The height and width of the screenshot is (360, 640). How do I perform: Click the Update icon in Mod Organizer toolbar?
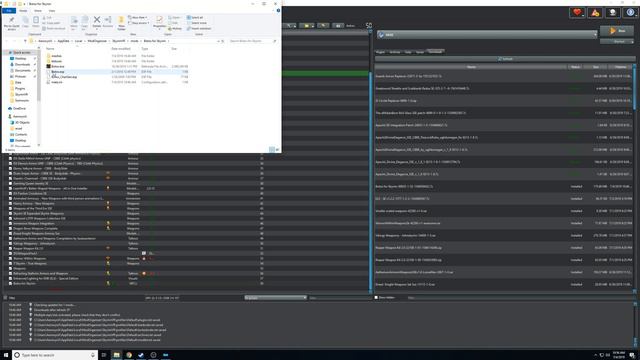pos(613,13)
